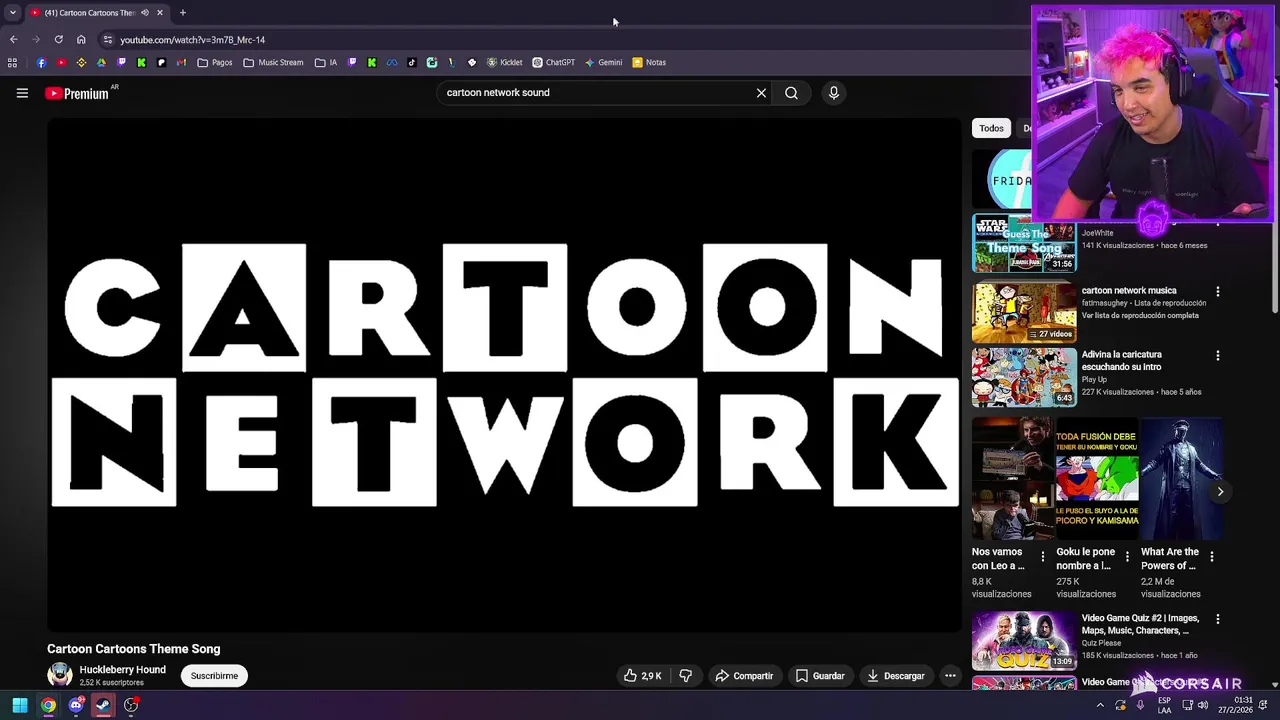
Task: Dislike the video
Action: 686,676
